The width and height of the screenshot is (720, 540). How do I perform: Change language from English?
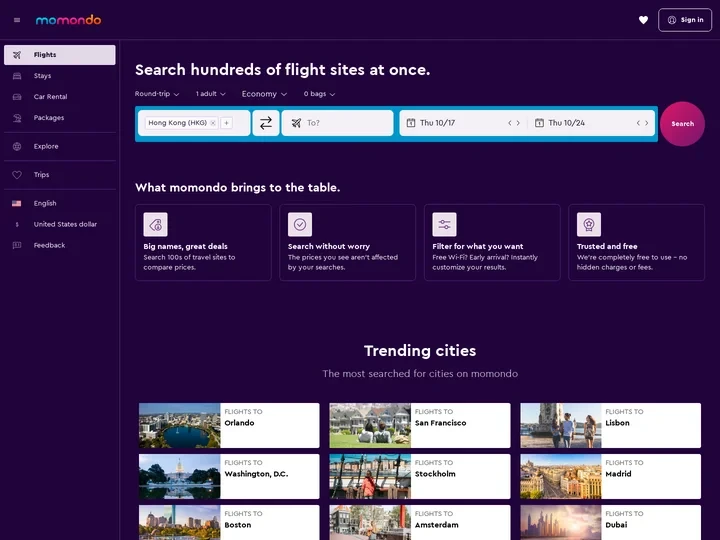click(60, 203)
